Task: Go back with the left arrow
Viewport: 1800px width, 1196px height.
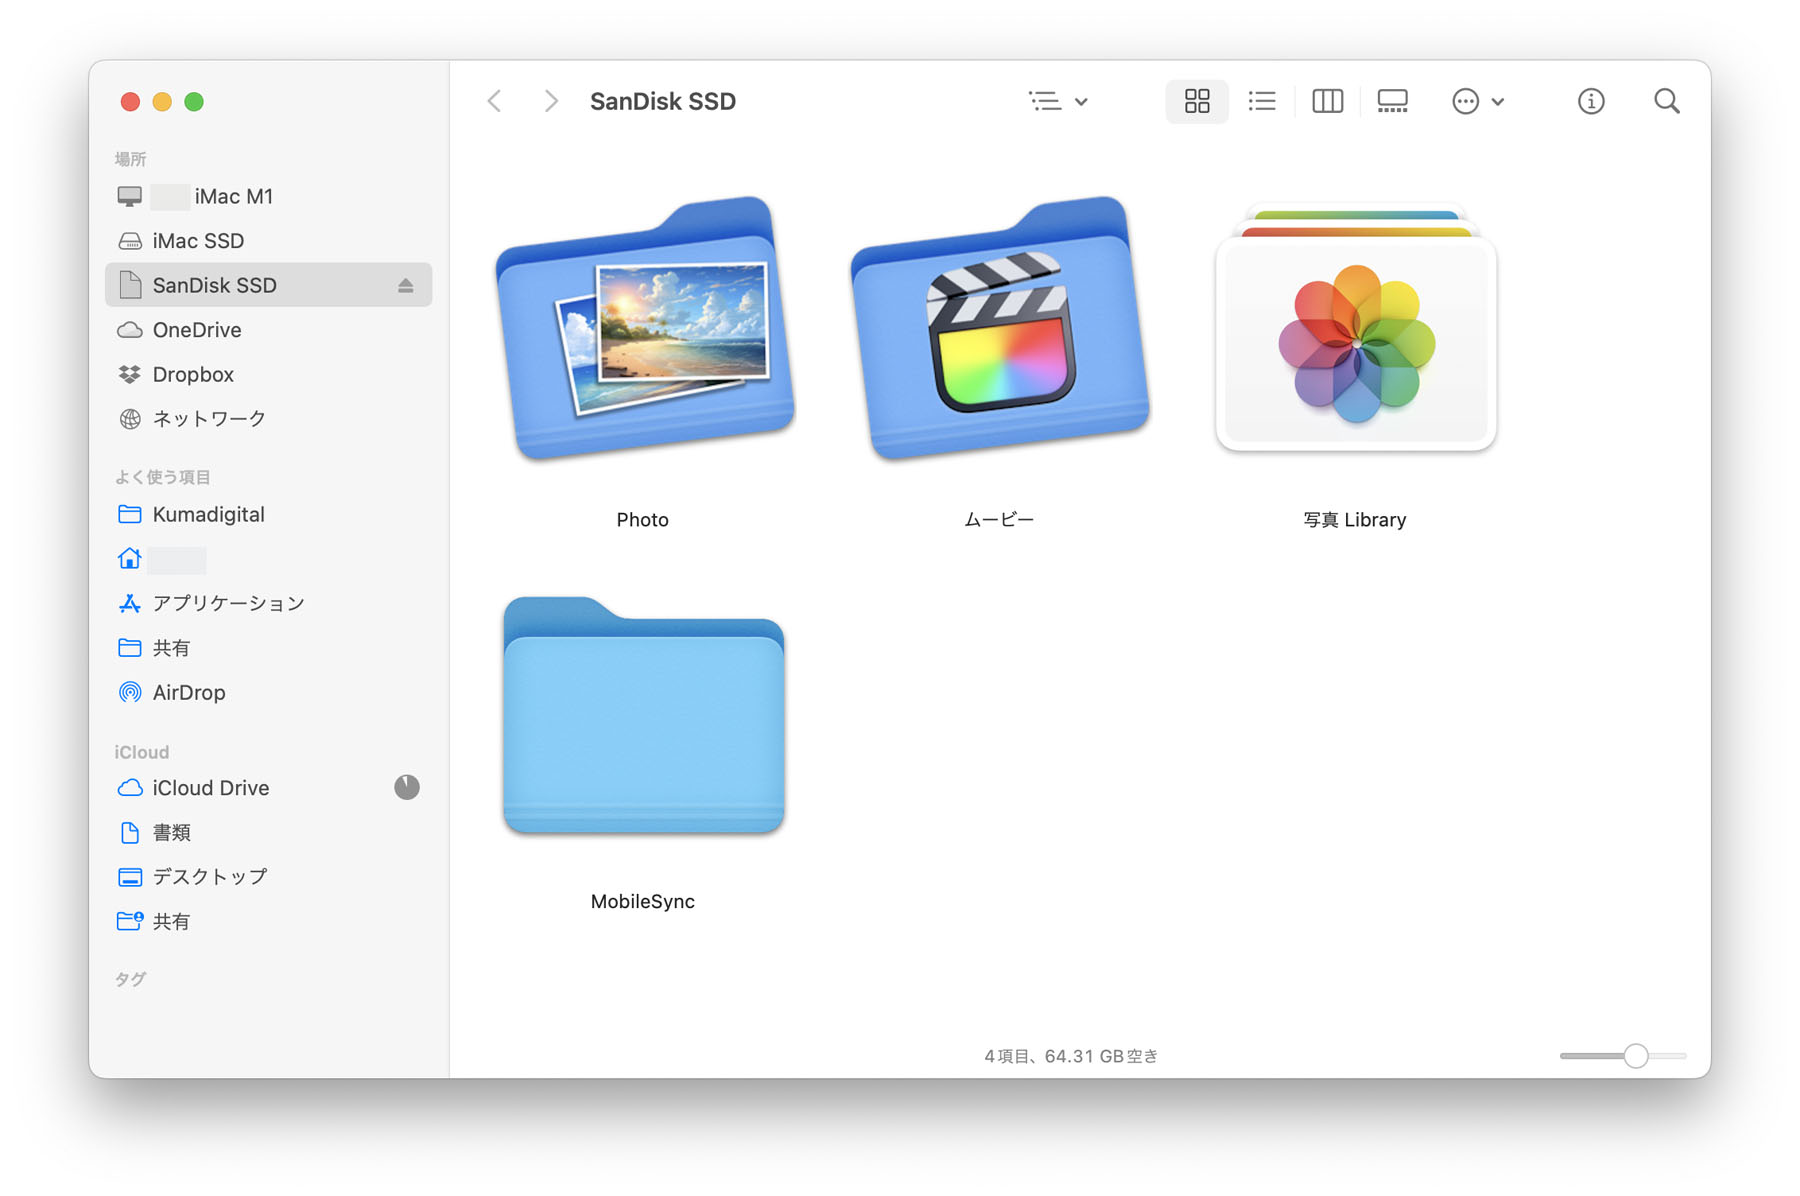Action: point(494,101)
